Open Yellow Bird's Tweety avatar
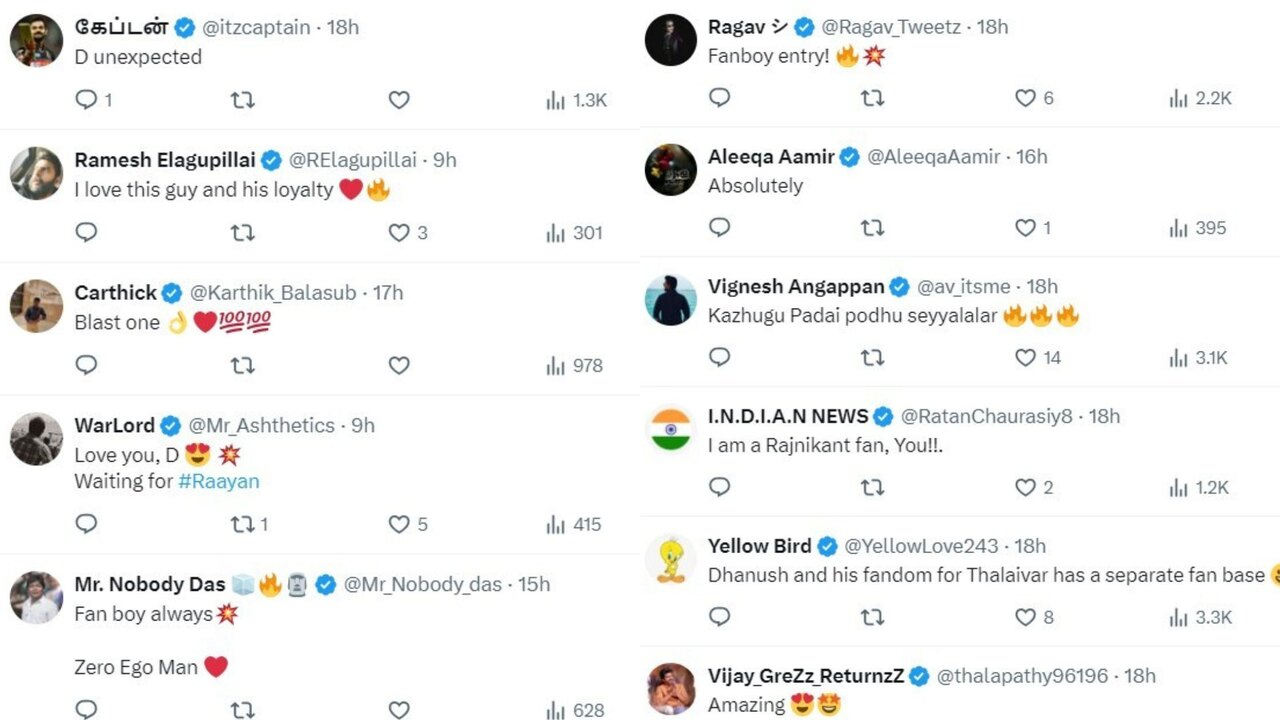This screenshot has height=720, width=1280. click(x=670, y=559)
